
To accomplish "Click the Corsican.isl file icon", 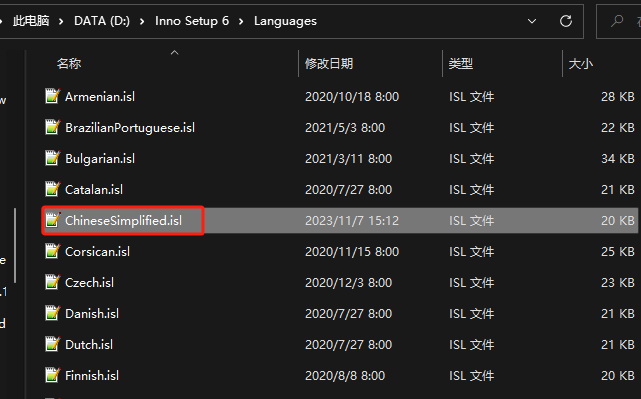I will point(52,251).
